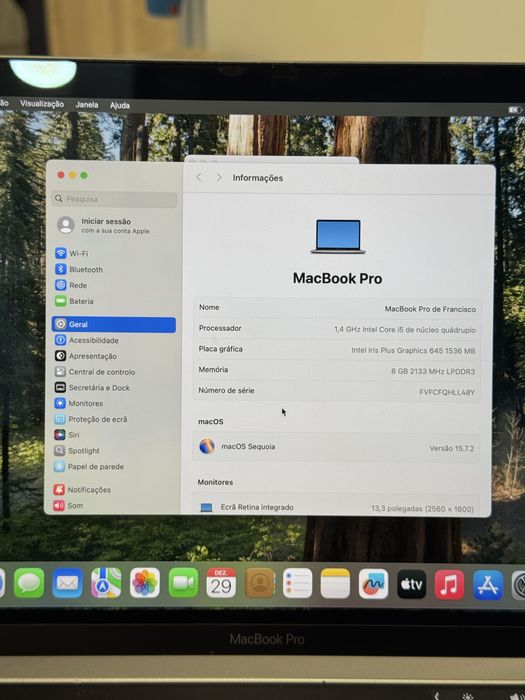The width and height of the screenshot is (525, 700).
Task: Open Ajuda menu in menu bar
Action: point(120,105)
